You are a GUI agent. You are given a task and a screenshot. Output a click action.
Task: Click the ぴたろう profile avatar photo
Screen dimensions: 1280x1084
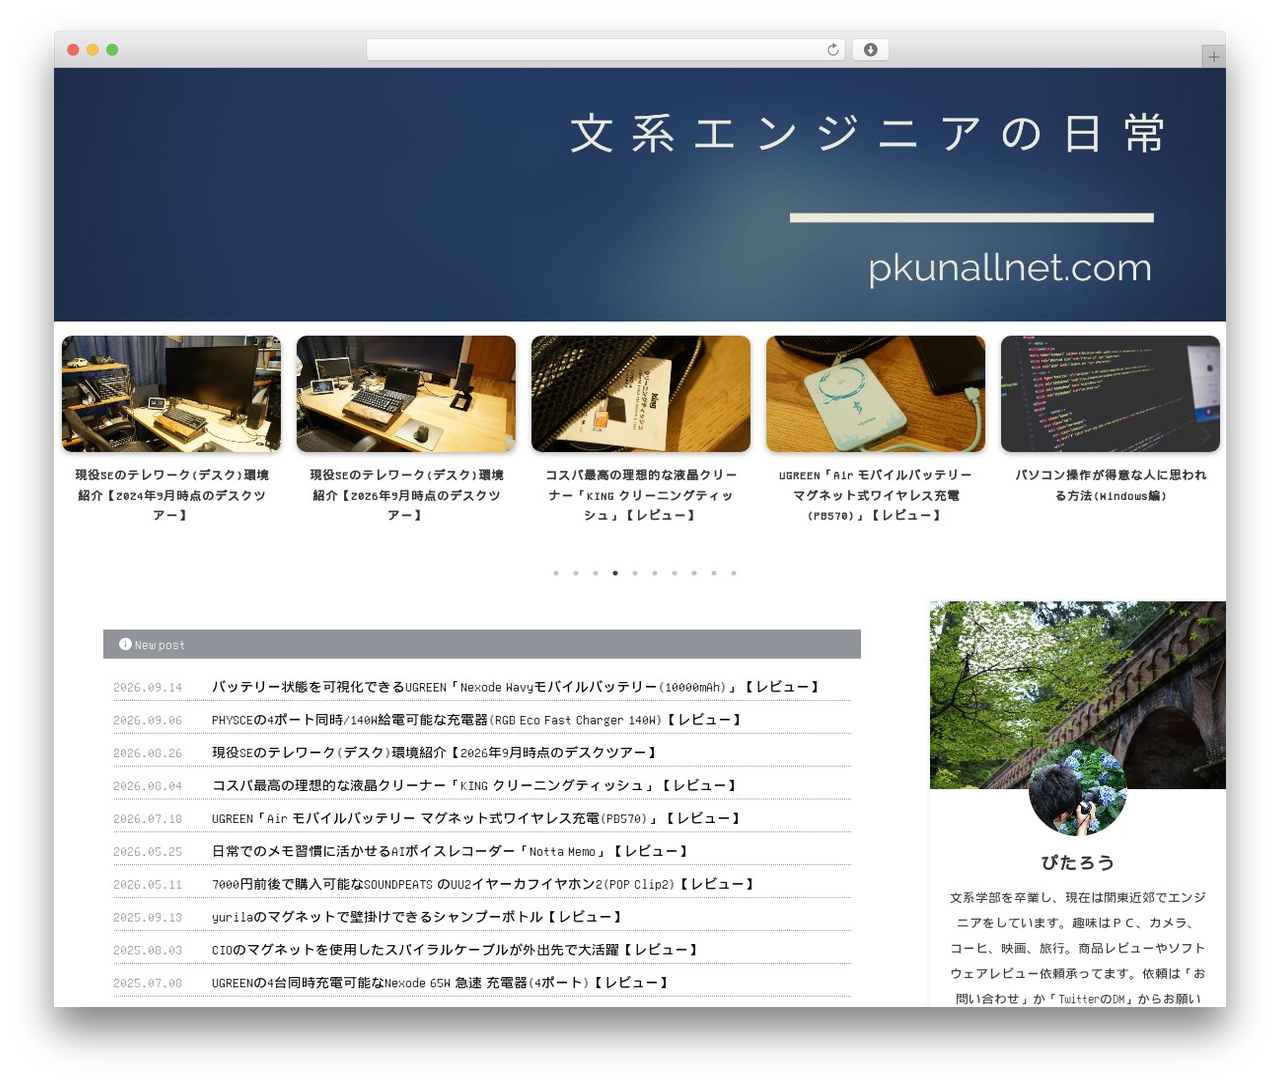click(x=1078, y=787)
